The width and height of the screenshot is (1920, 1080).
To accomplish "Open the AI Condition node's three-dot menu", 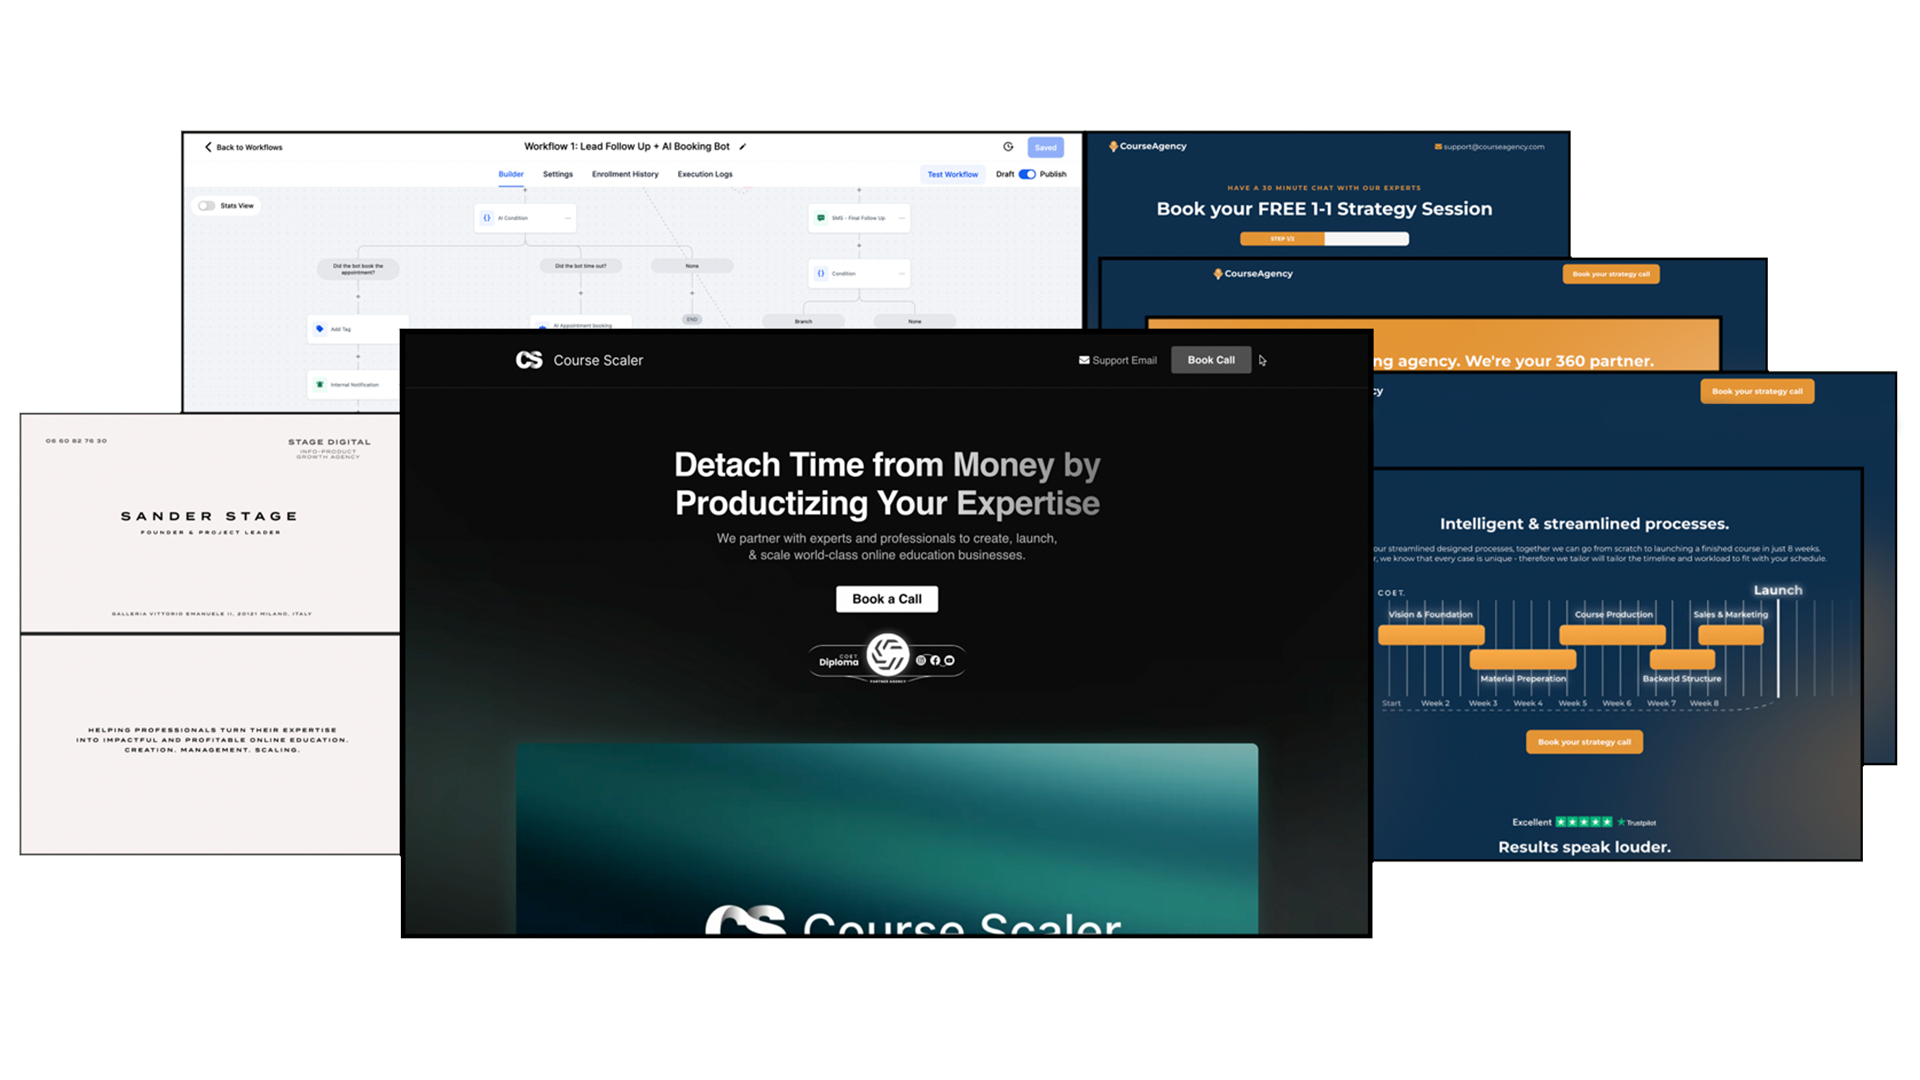I will pos(567,218).
